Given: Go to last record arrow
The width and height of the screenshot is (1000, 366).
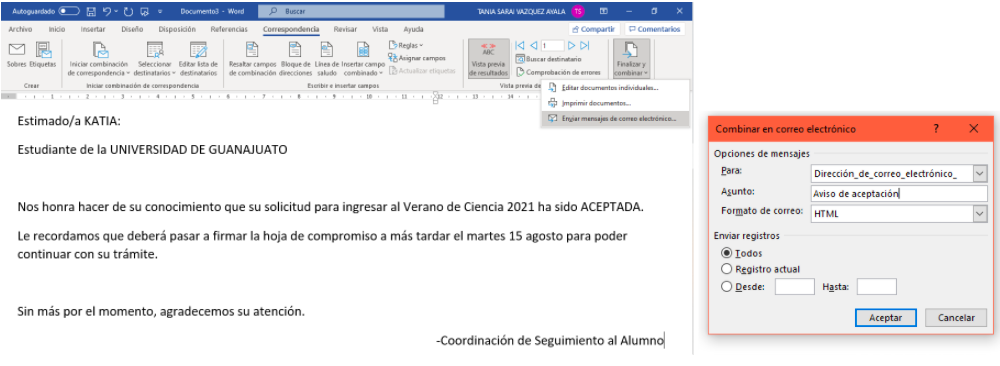Looking at the screenshot, I should pyautogui.click(x=585, y=45).
